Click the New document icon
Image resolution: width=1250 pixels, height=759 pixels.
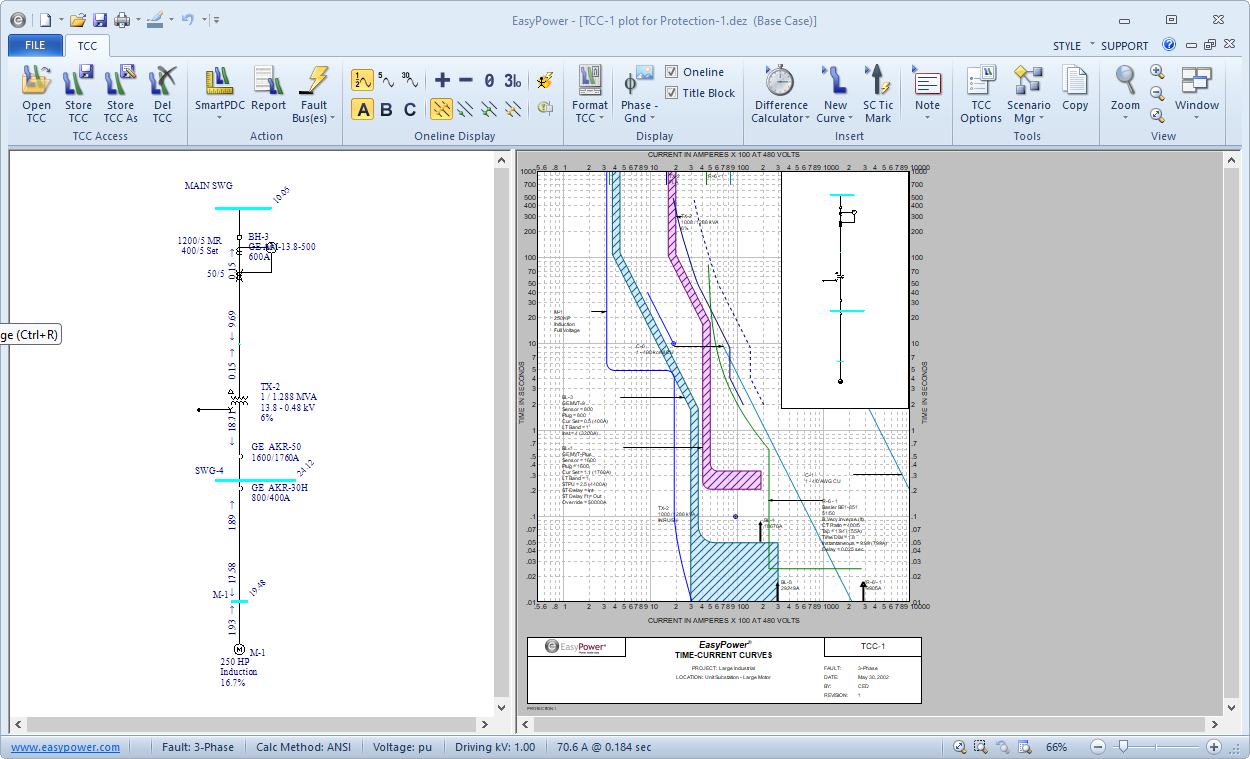coord(45,19)
